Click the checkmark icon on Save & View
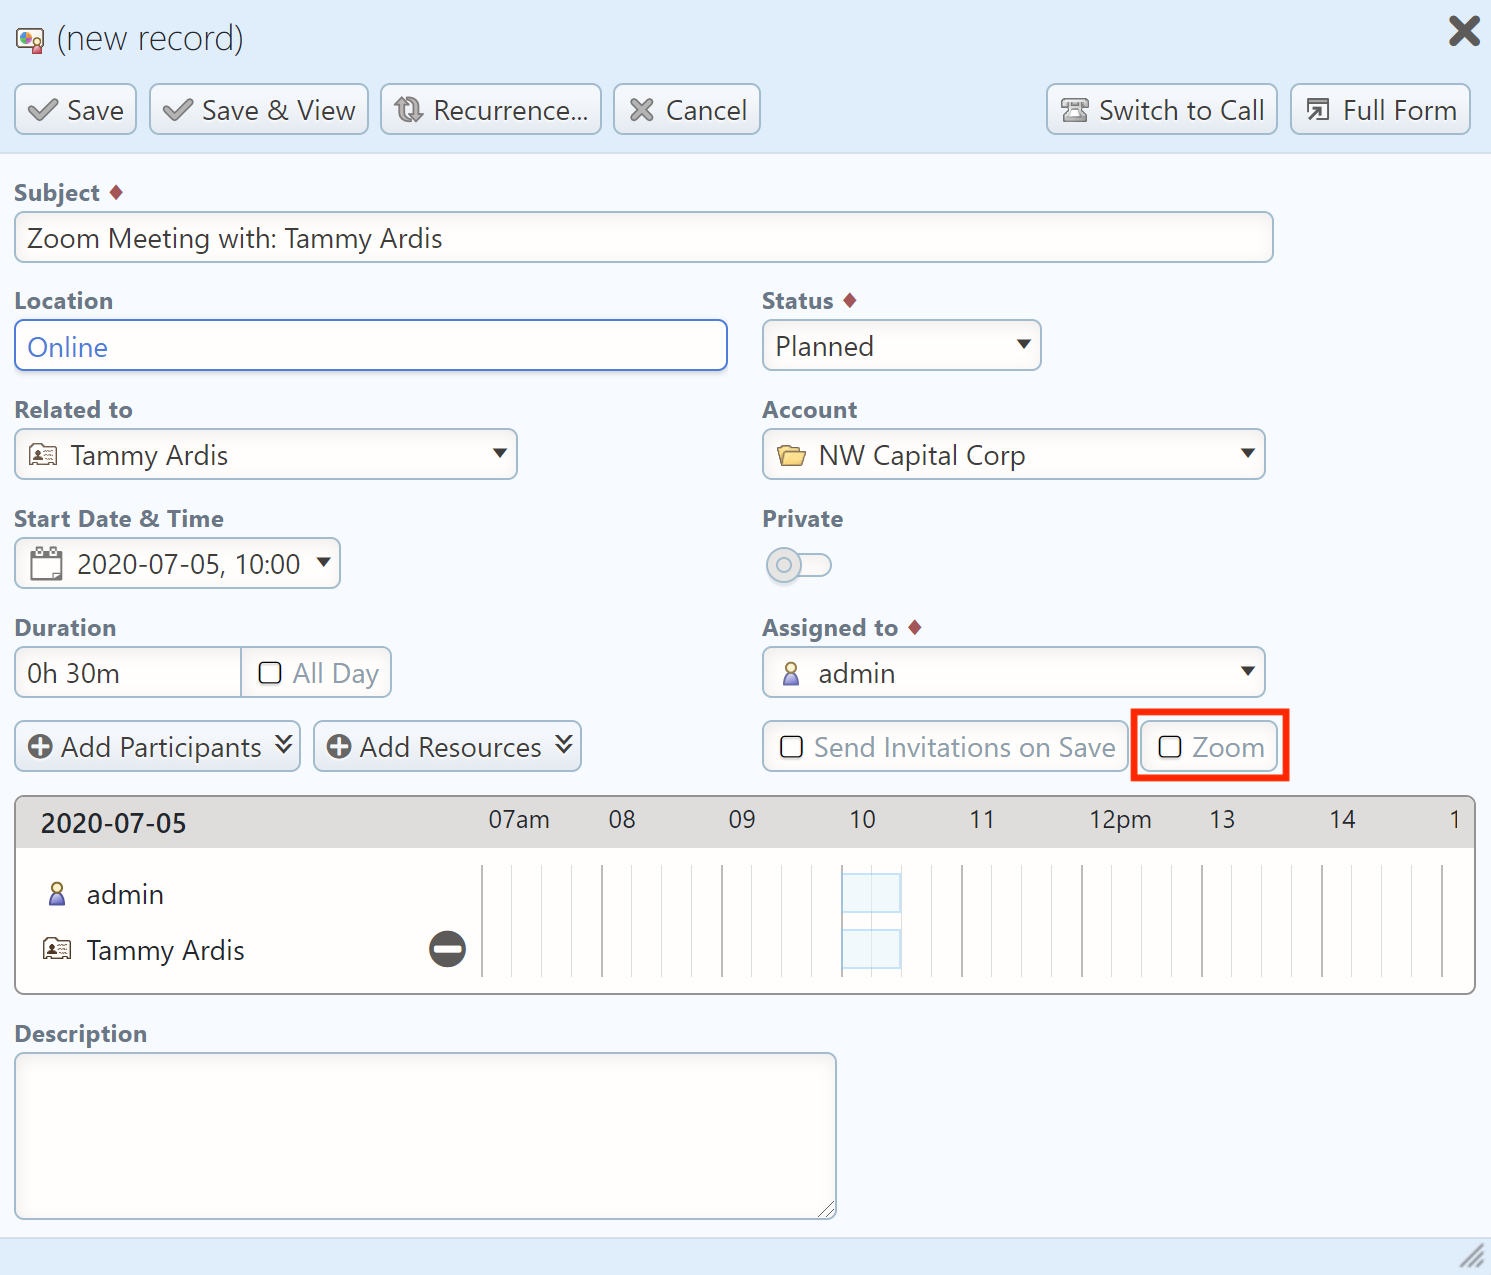Screen dimensions: 1491x1275 click(x=178, y=110)
